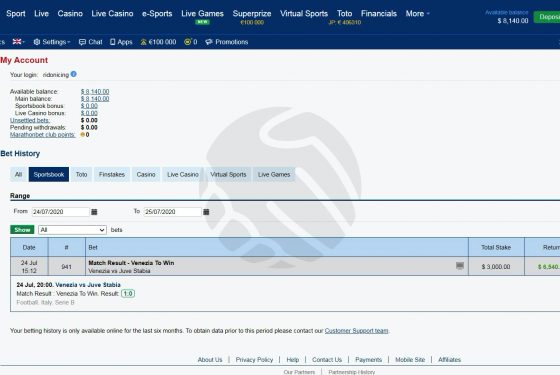Open the Unsettled bets link
This screenshot has height=375, width=560.
[x=30, y=120]
